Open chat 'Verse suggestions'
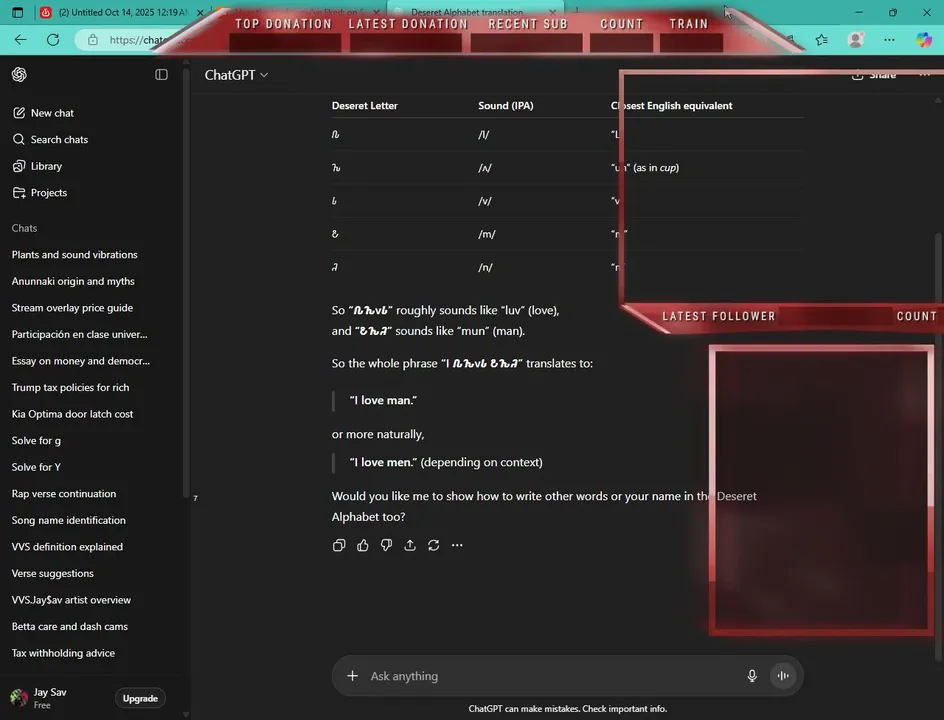This screenshot has width=944, height=720. (x=52, y=573)
